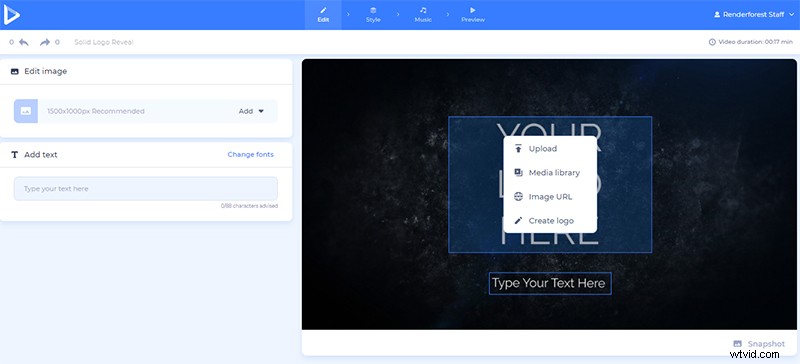Click the Renderforest logo icon
800x364 pixels.
point(11,15)
